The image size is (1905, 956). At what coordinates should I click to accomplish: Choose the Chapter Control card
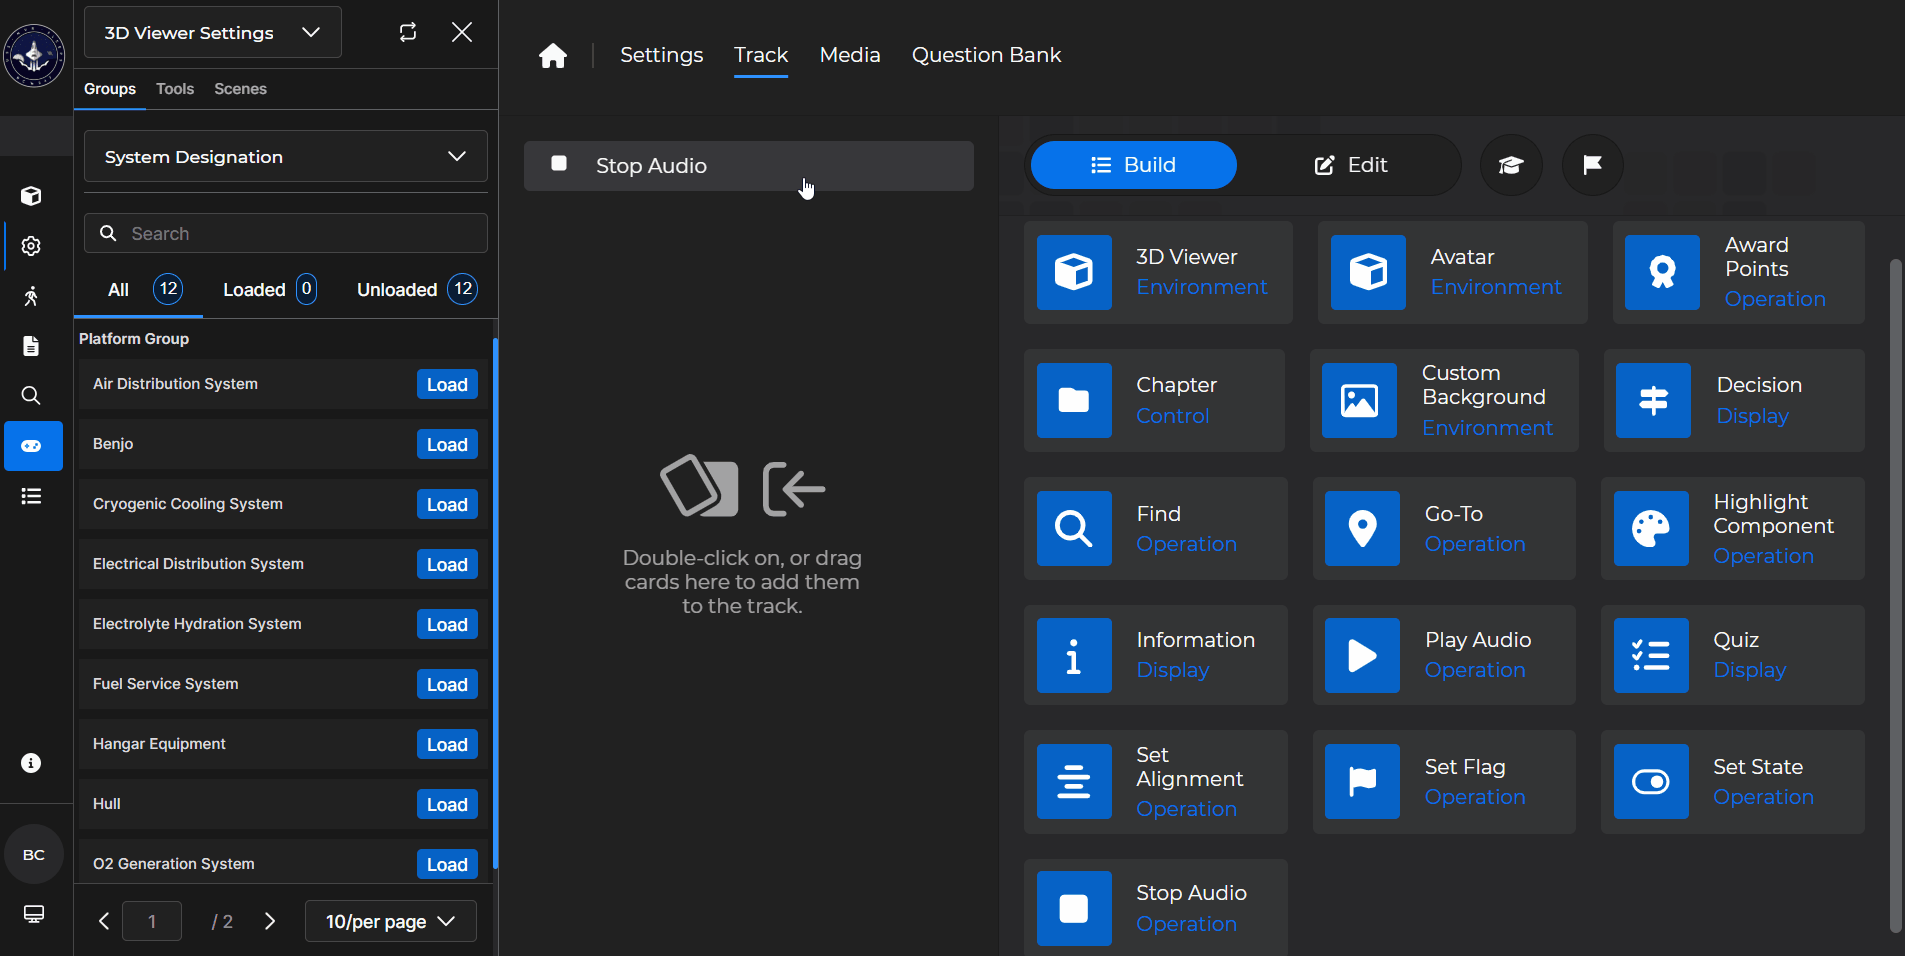point(1154,400)
